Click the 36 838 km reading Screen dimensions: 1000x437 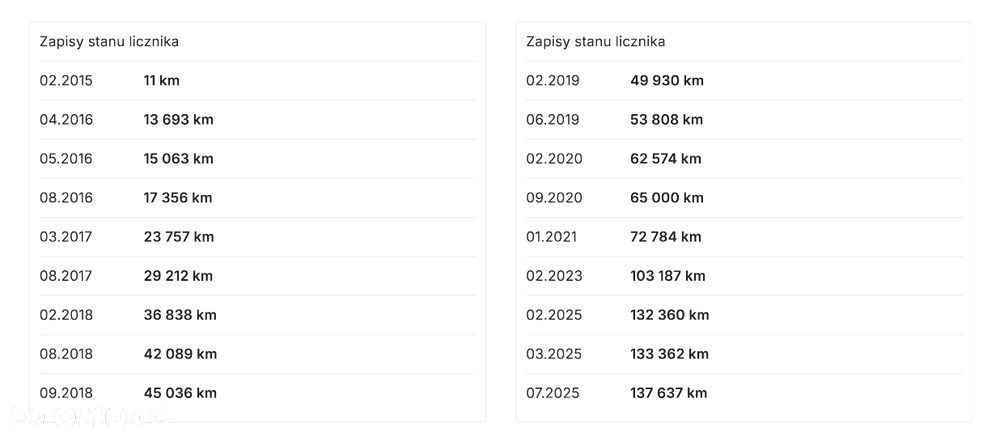pos(180,315)
